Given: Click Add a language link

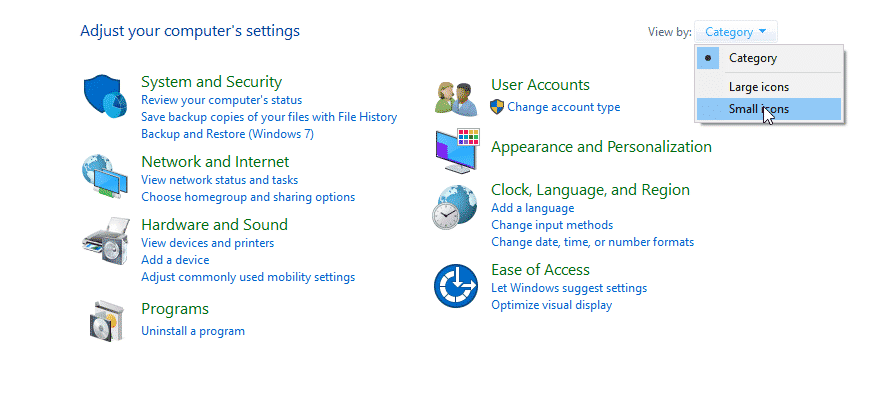Looking at the screenshot, I should (x=532, y=208).
